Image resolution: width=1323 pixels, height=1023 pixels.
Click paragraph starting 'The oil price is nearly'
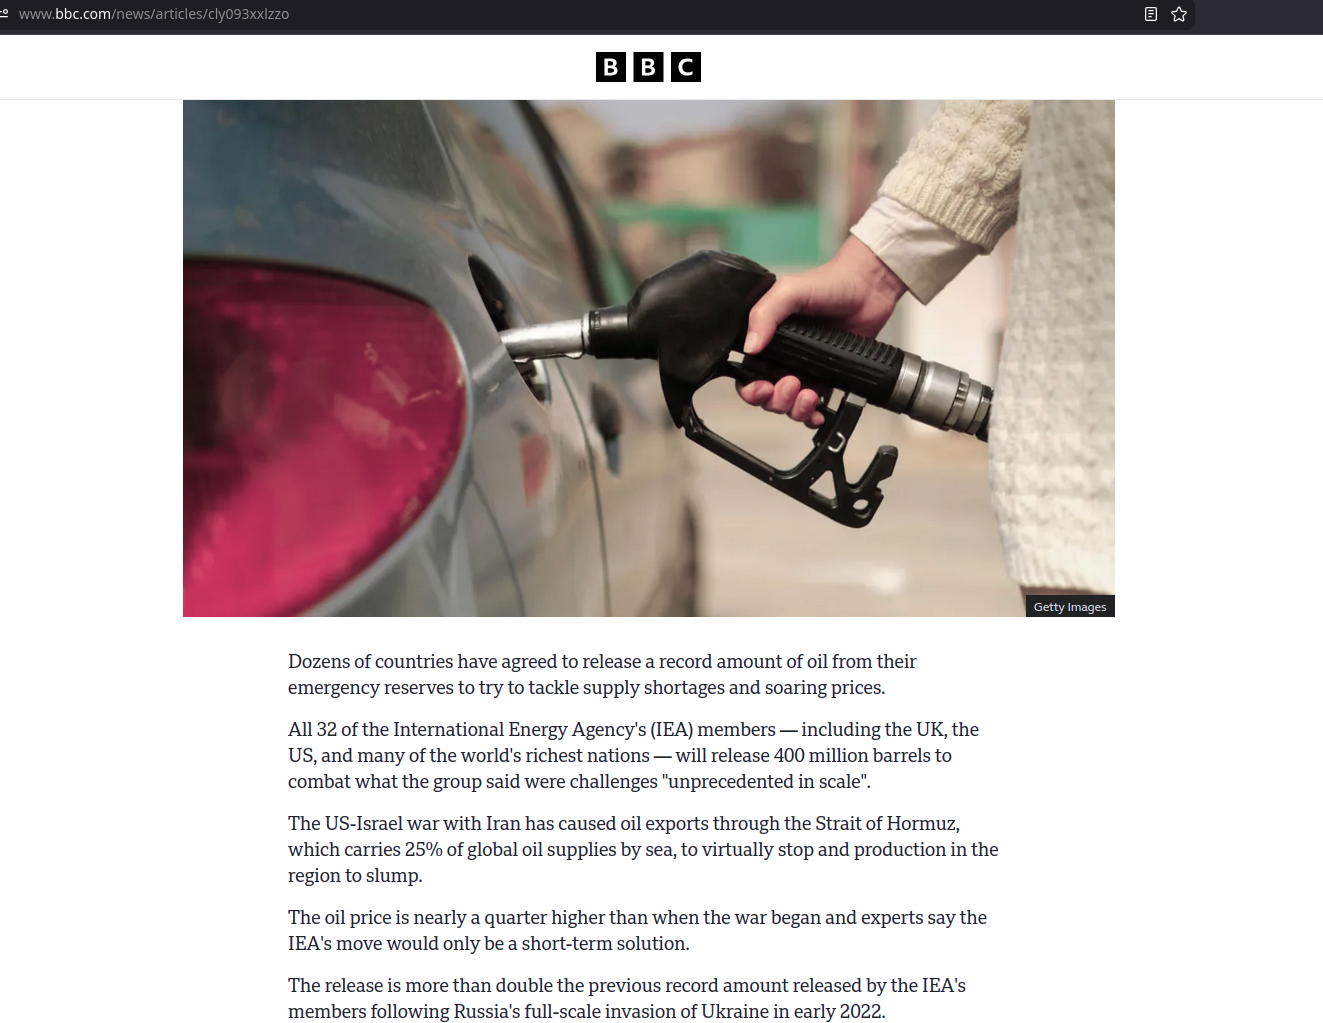click(637, 930)
